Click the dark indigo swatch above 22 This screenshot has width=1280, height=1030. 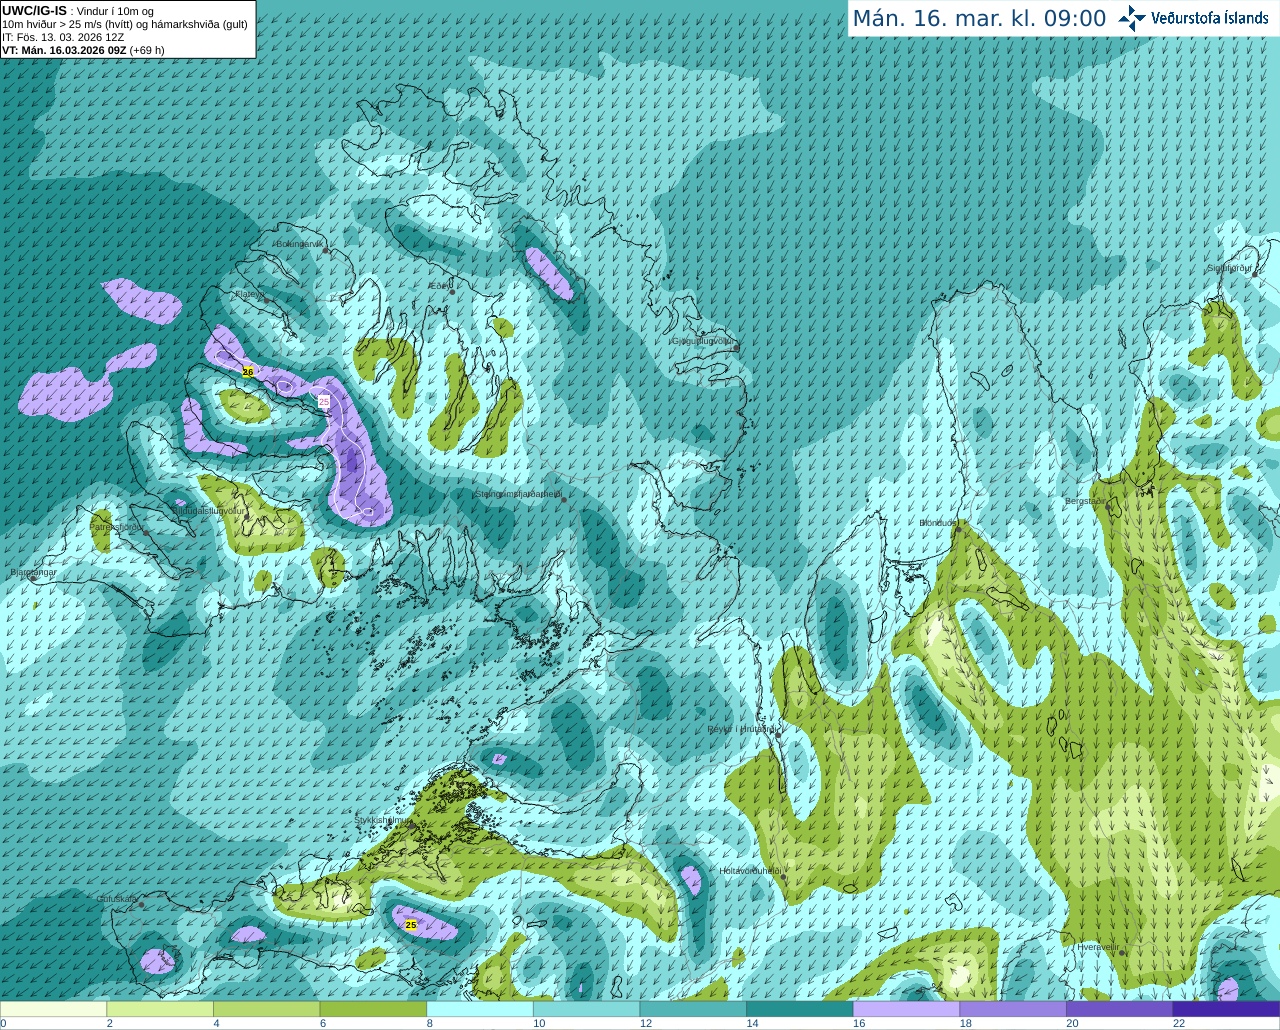(1226, 1009)
